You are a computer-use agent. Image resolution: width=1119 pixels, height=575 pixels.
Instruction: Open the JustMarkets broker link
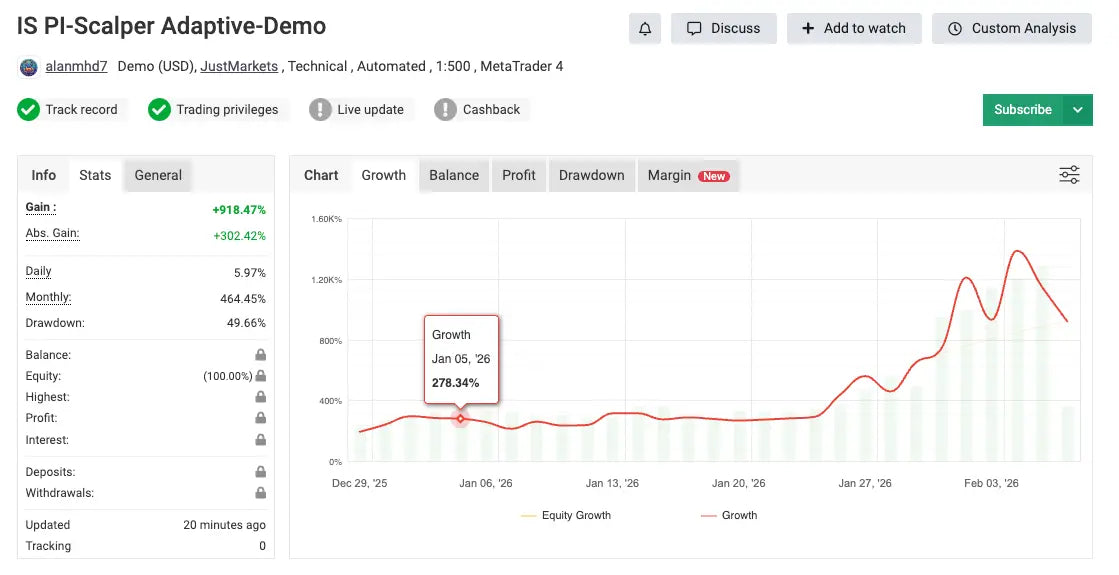pos(240,67)
